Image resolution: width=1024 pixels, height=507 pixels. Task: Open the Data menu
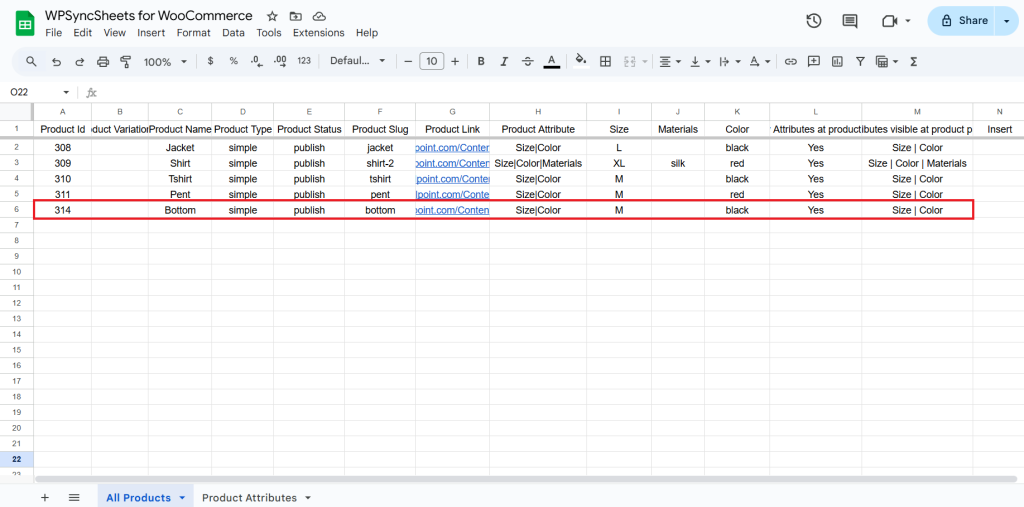click(233, 33)
